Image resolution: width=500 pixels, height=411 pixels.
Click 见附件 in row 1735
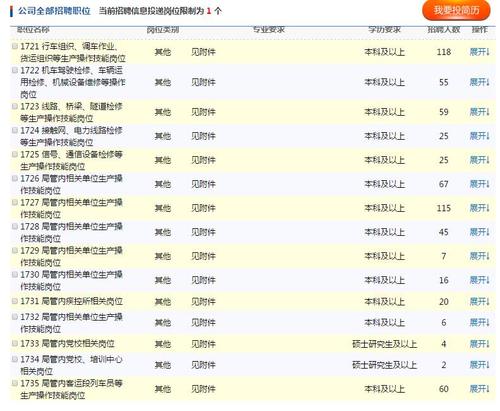[203, 389]
